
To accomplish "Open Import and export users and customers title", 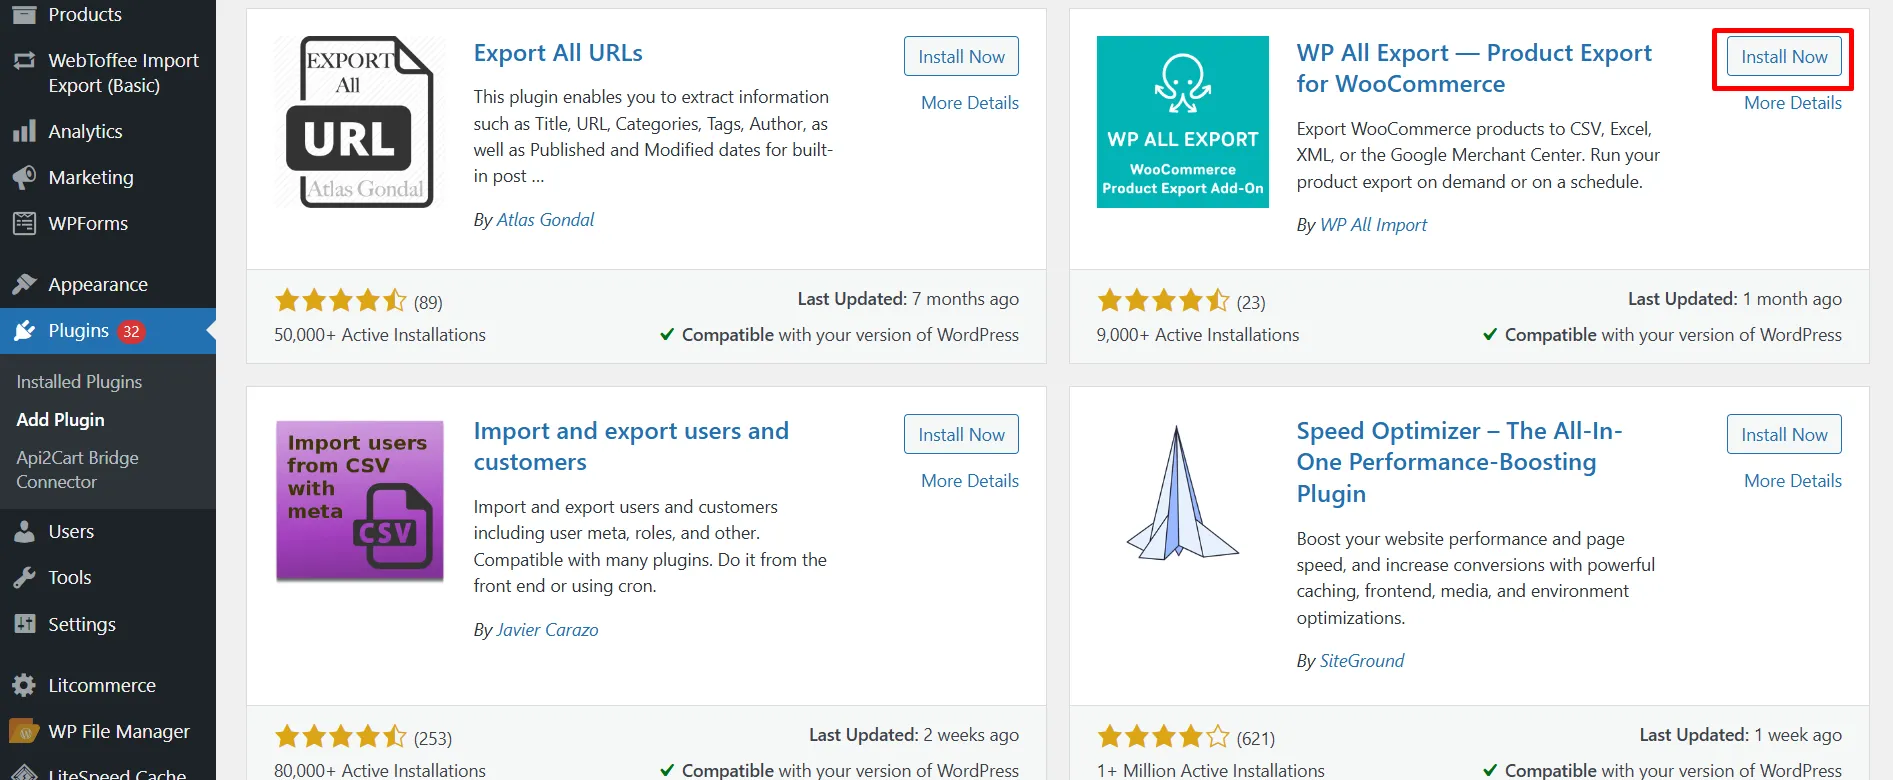I will (x=631, y=446).
